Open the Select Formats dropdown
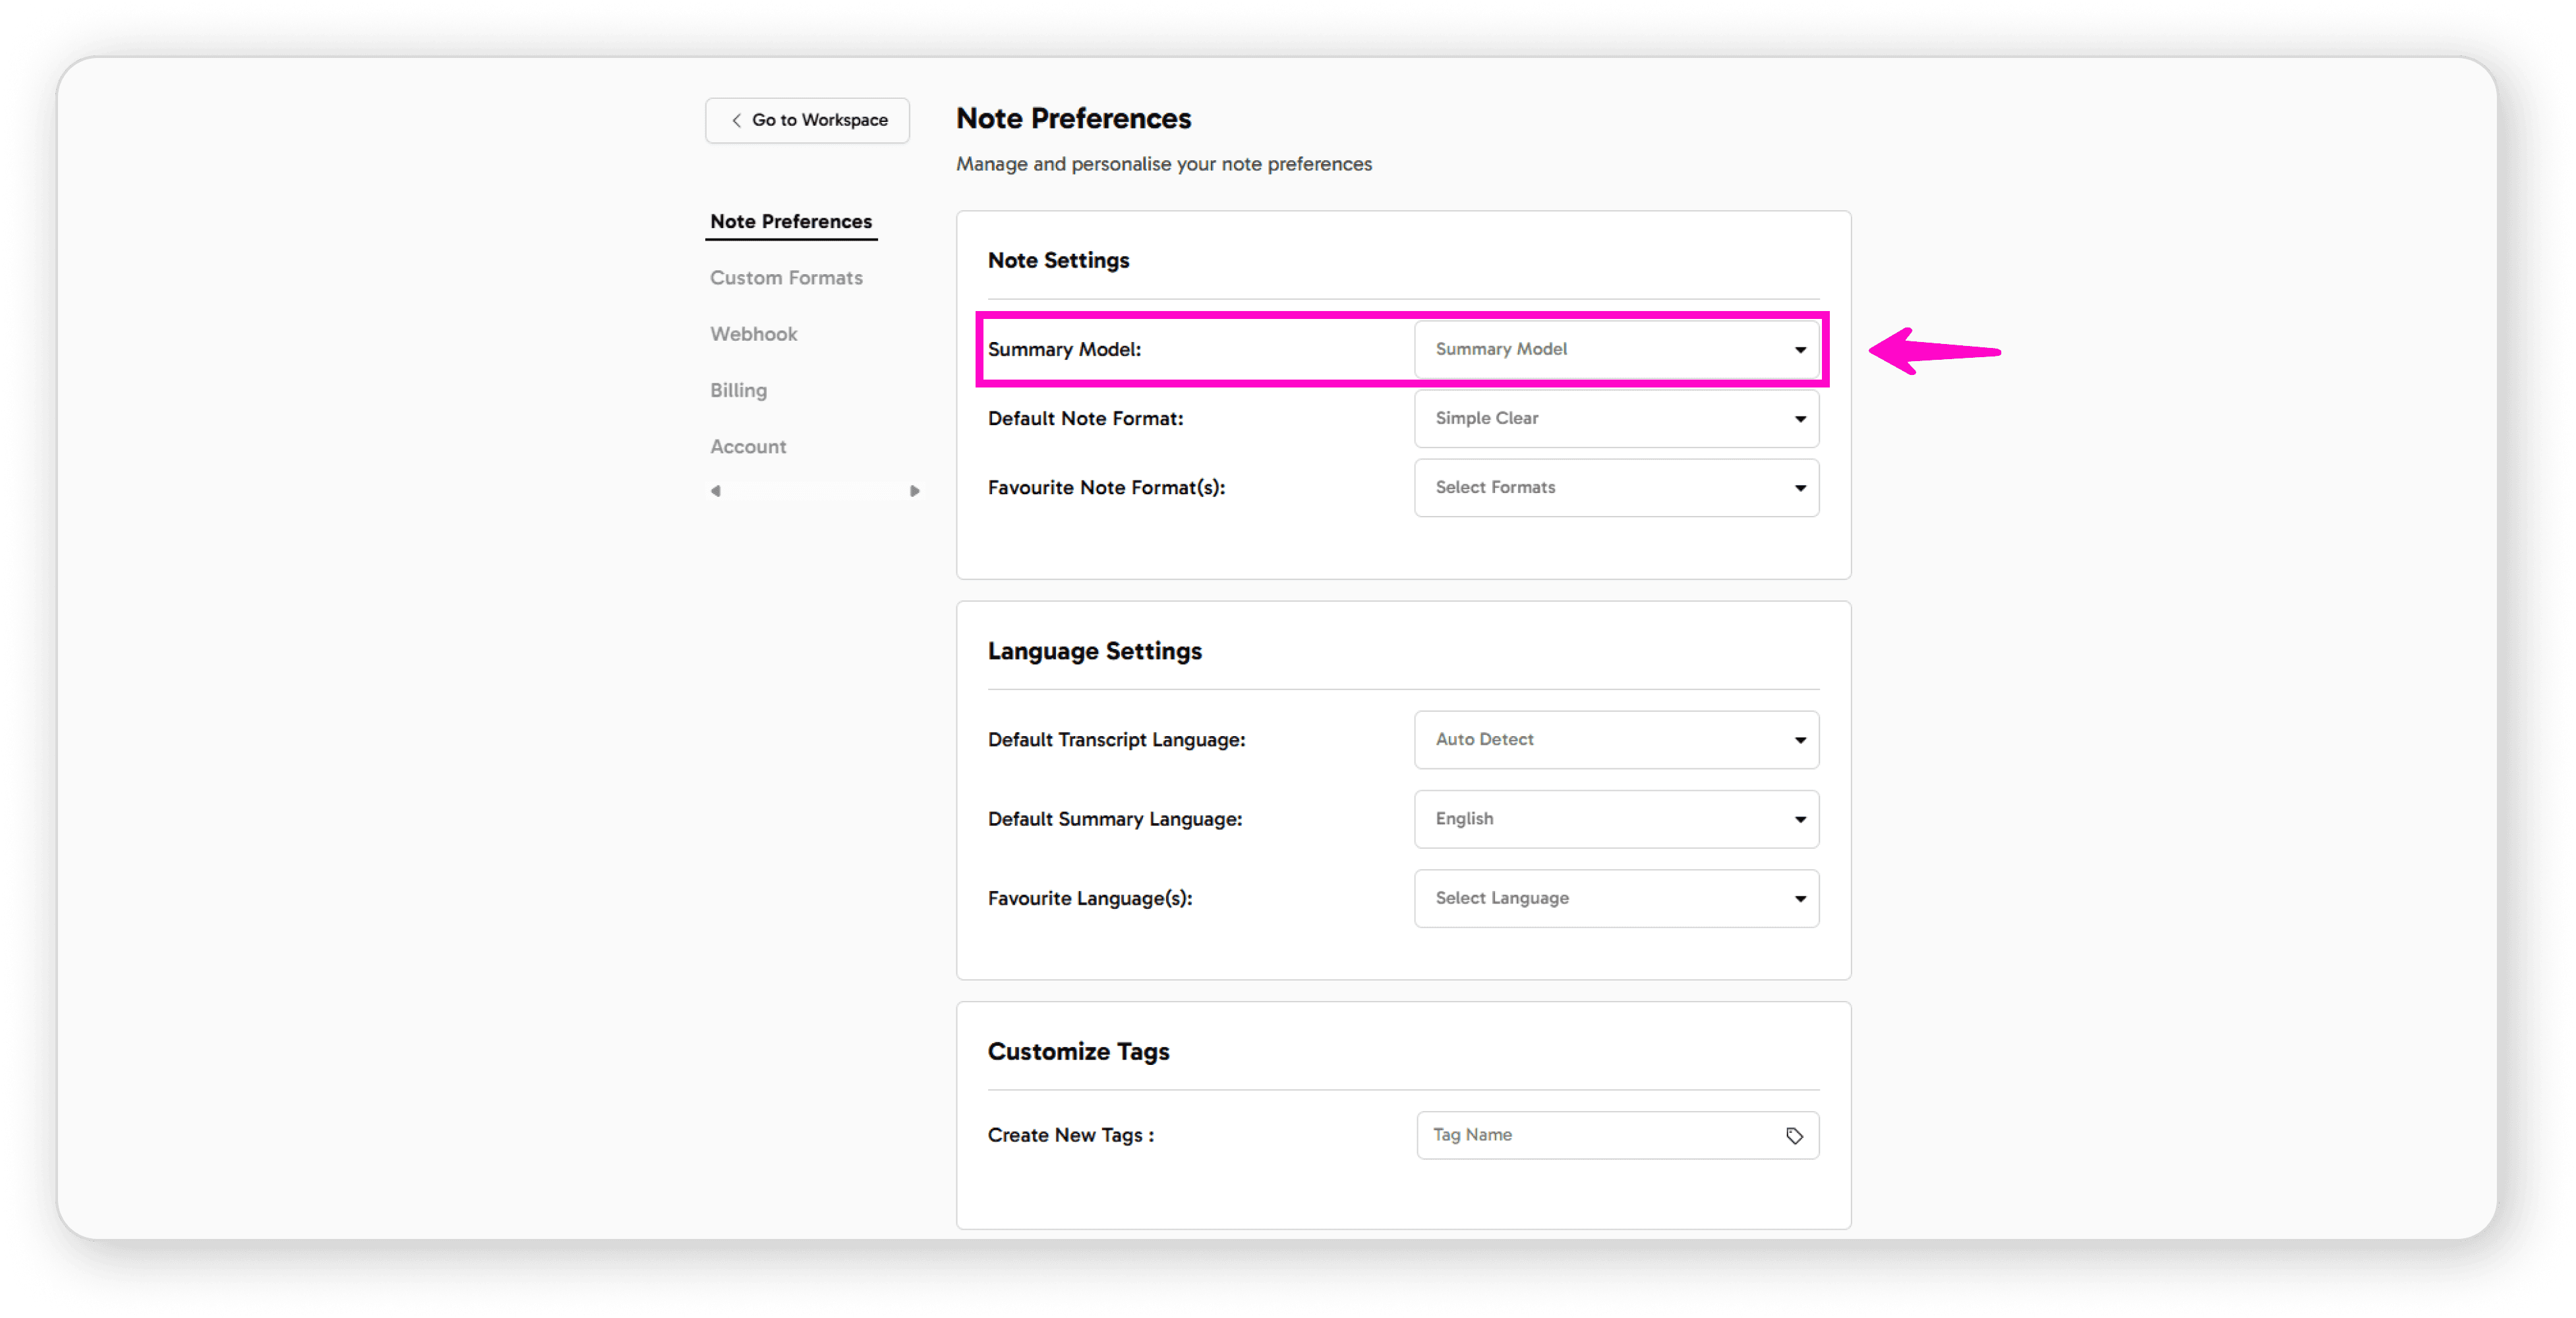The width and height of the screenshot is (2576, 1318). [x=1616, y=488]
